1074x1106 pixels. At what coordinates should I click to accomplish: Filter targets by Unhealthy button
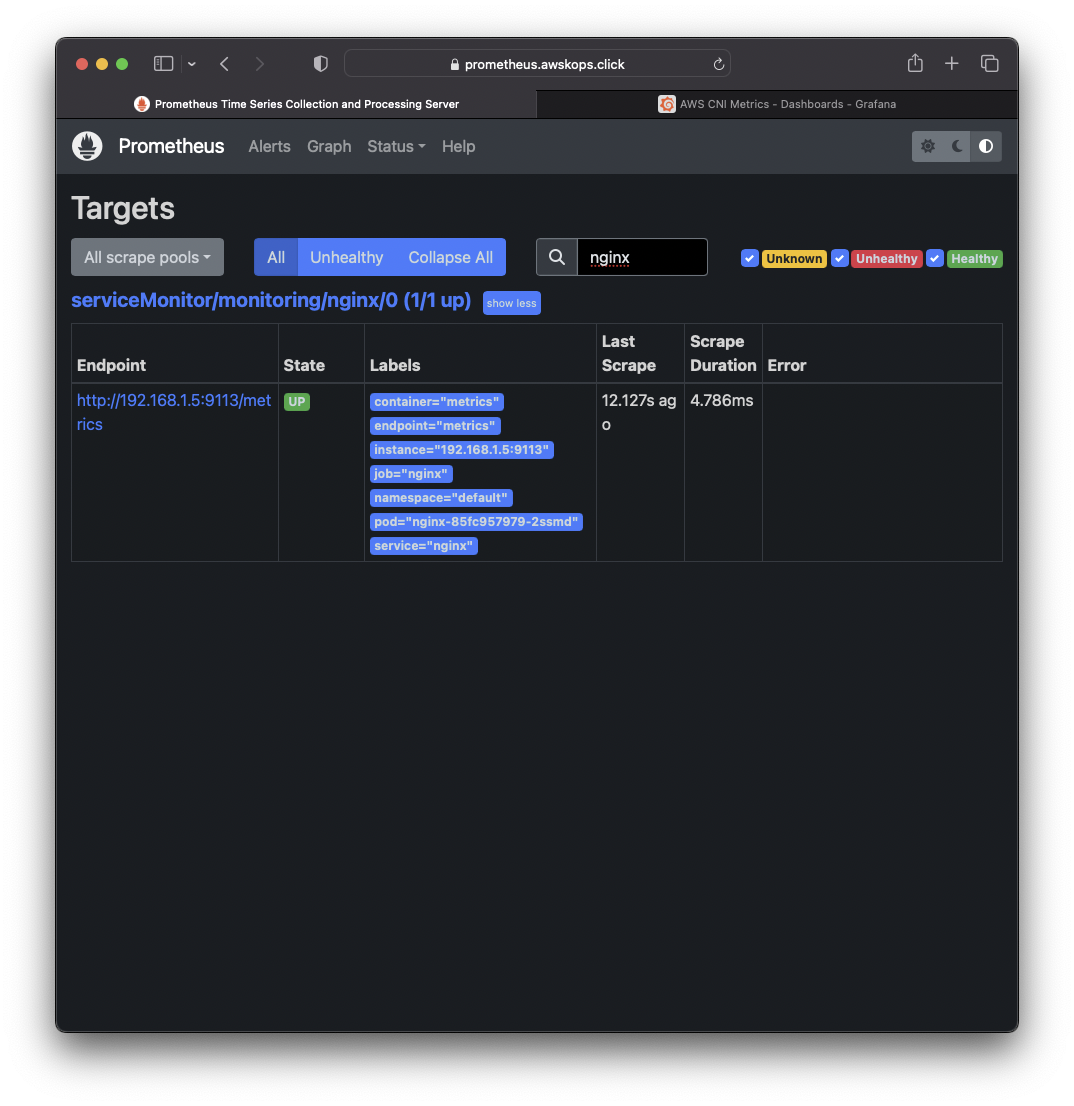pos(347,257)
